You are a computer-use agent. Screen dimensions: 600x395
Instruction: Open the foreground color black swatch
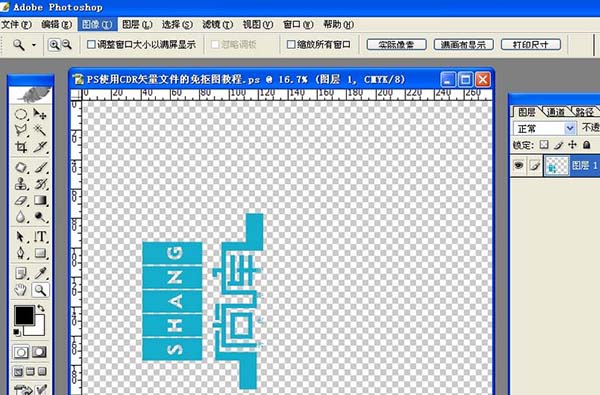point(24,316)
